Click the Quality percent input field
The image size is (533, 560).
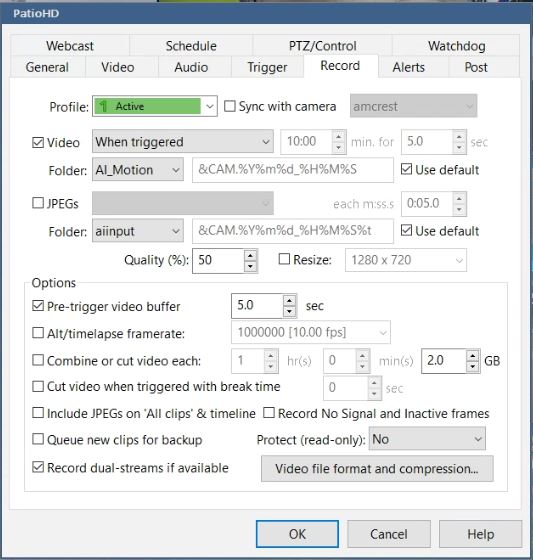218,260
